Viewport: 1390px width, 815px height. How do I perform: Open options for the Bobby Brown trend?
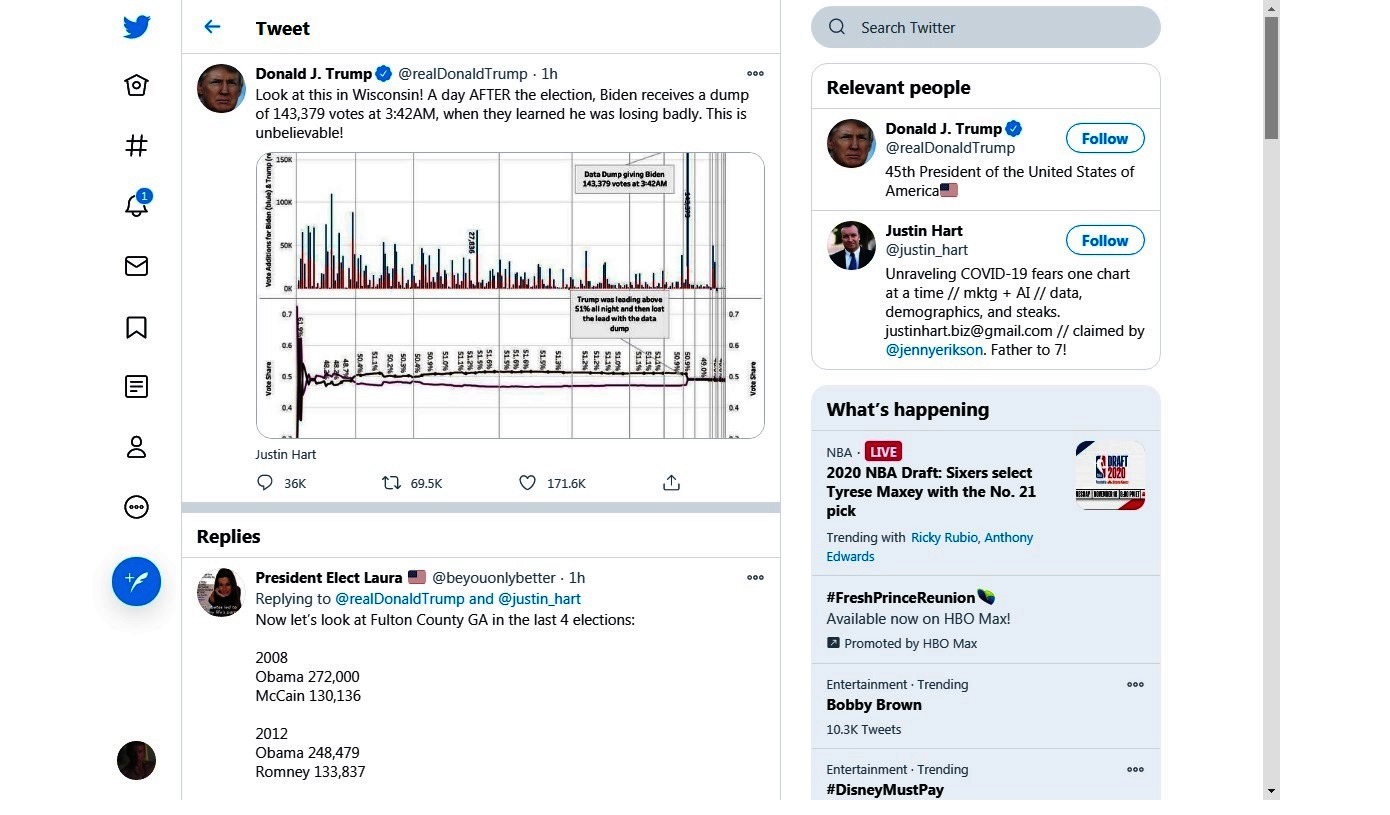click(x=1135, y=684)
